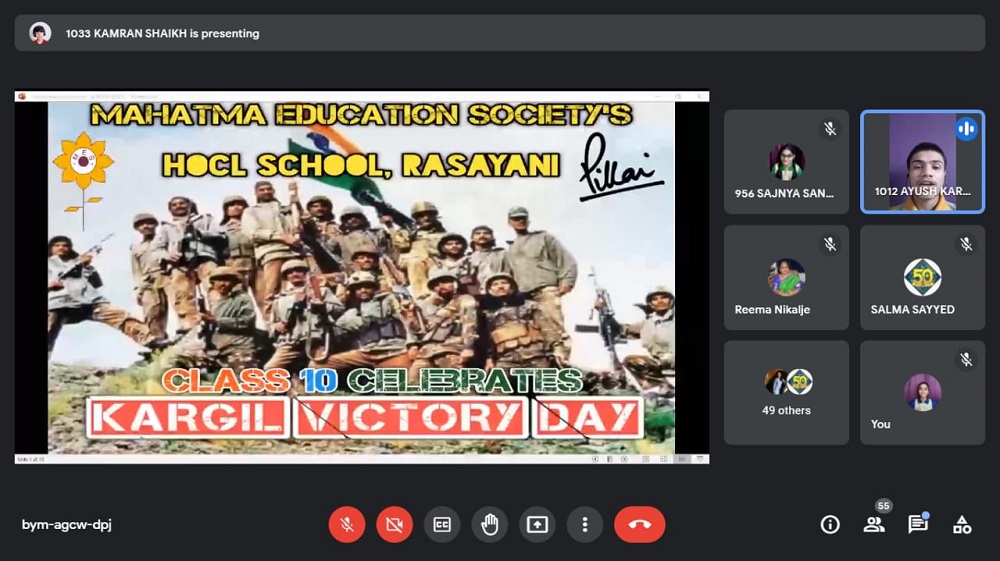This screenshot has height=561, width=1000.
Task: Show the people list with 55 badge
Action: pyautogui.click(x=874, y=524)
